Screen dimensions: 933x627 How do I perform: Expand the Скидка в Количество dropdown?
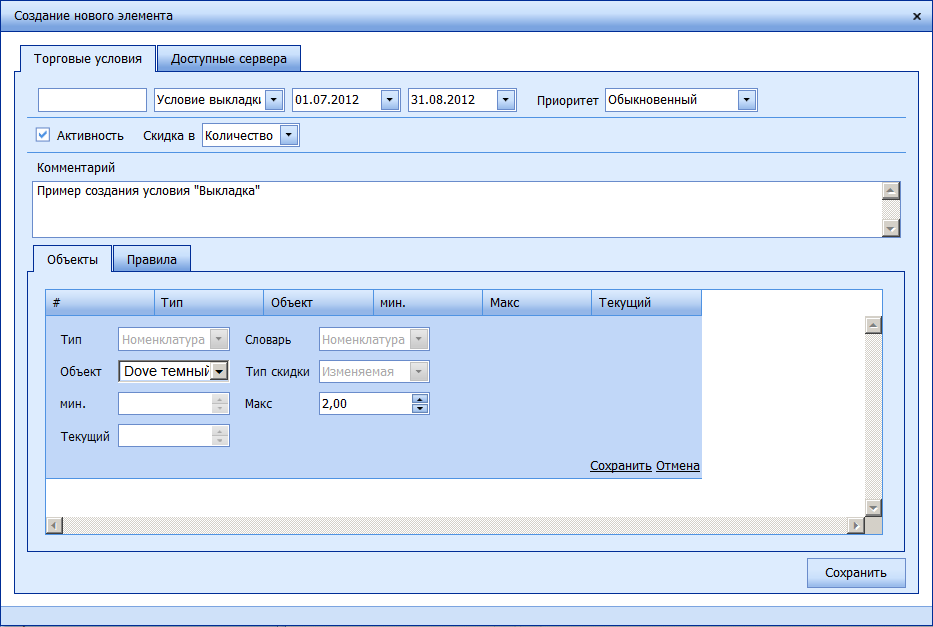point(289,135)
